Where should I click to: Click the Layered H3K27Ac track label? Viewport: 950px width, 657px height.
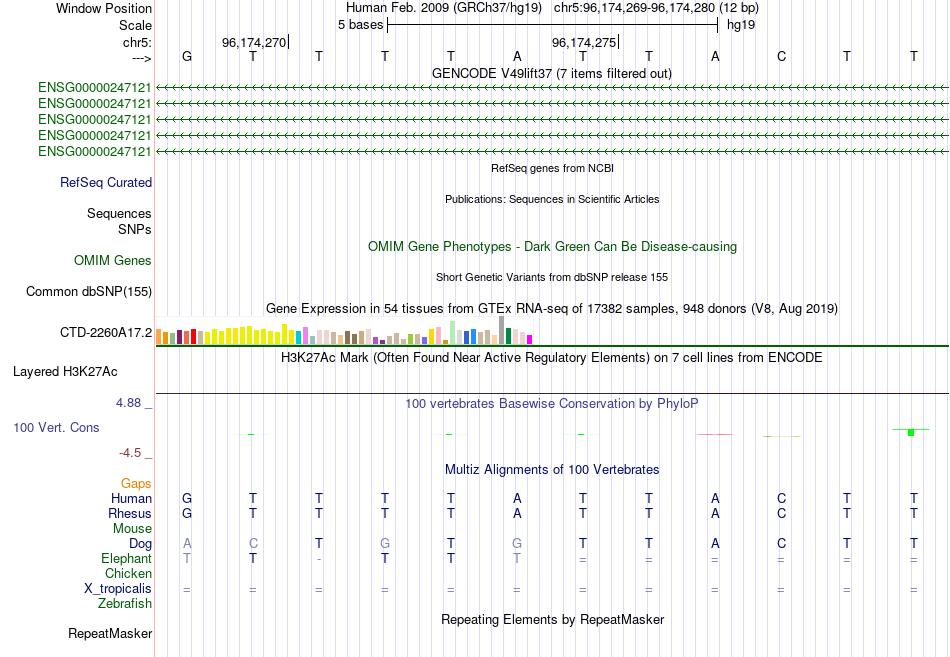coord(65,372)
